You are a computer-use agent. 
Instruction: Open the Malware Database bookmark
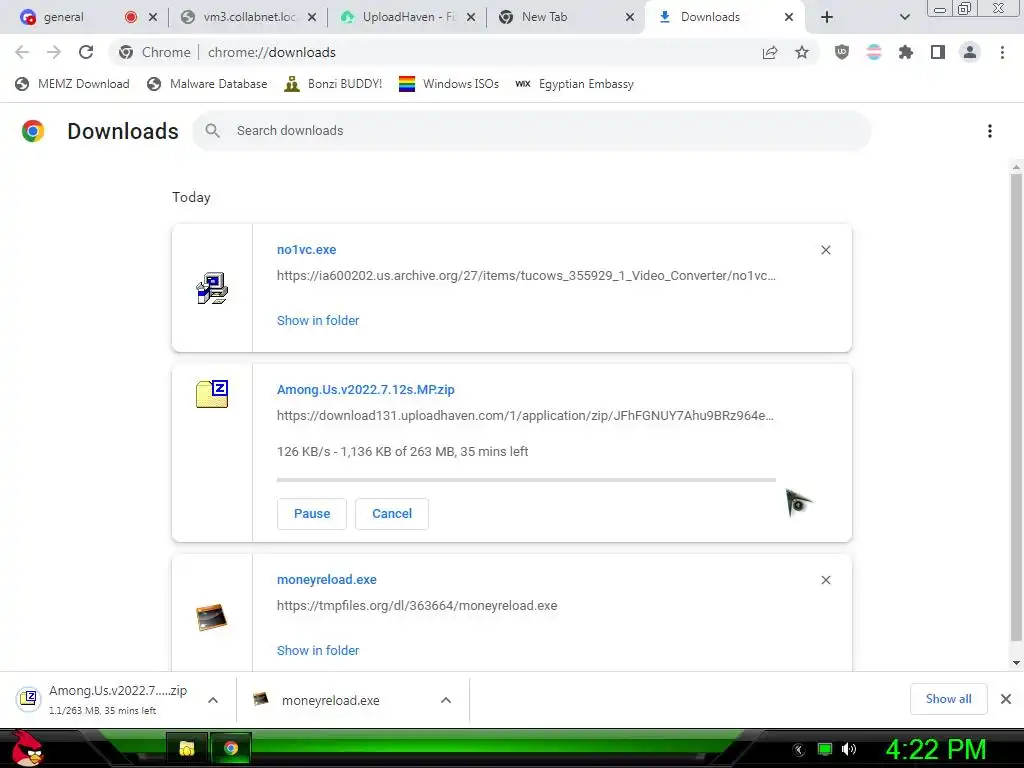pyautogui.click(x=207, y=84)
